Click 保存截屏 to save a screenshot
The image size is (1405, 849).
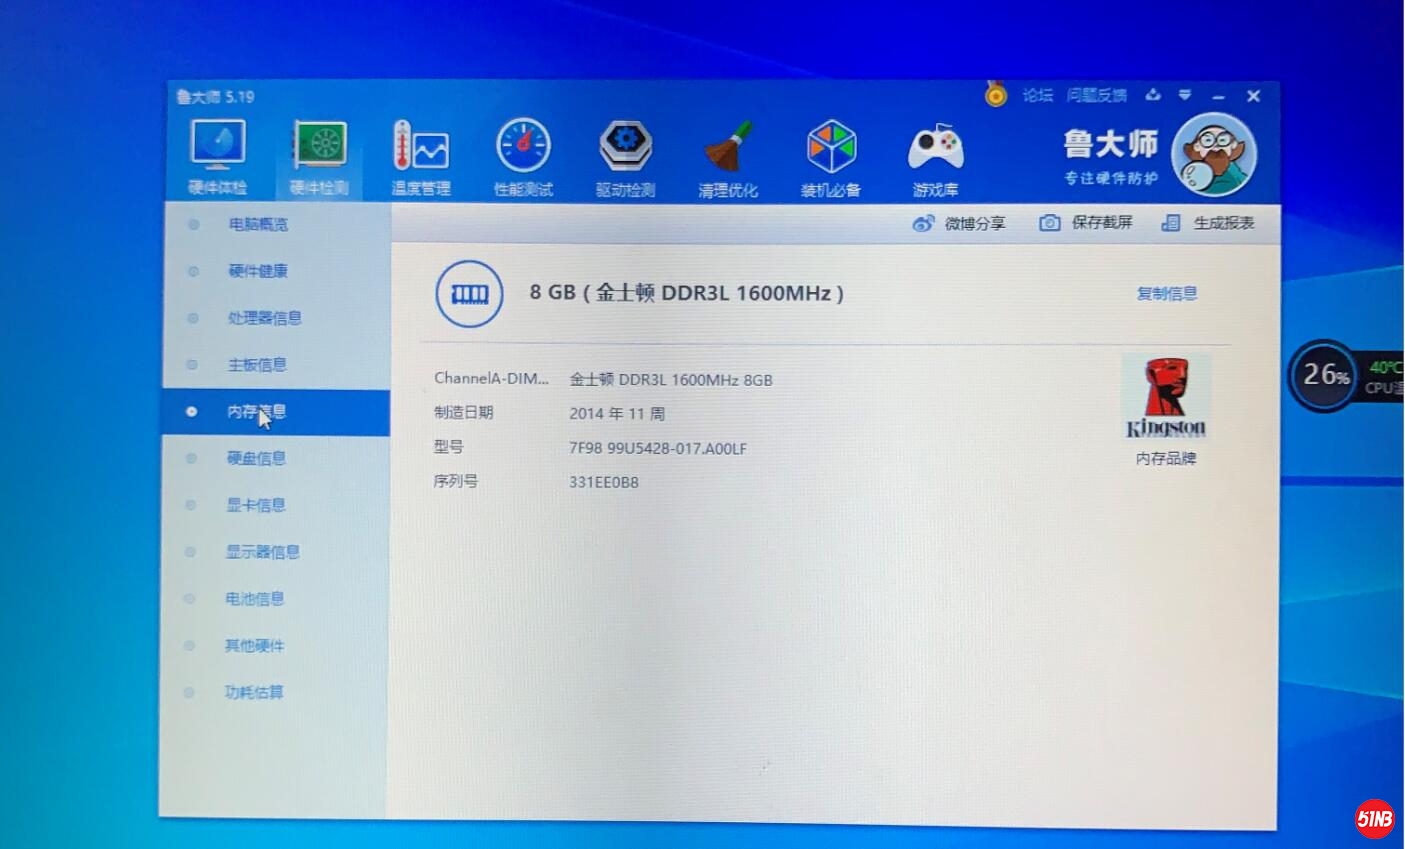coord(1086,222)
